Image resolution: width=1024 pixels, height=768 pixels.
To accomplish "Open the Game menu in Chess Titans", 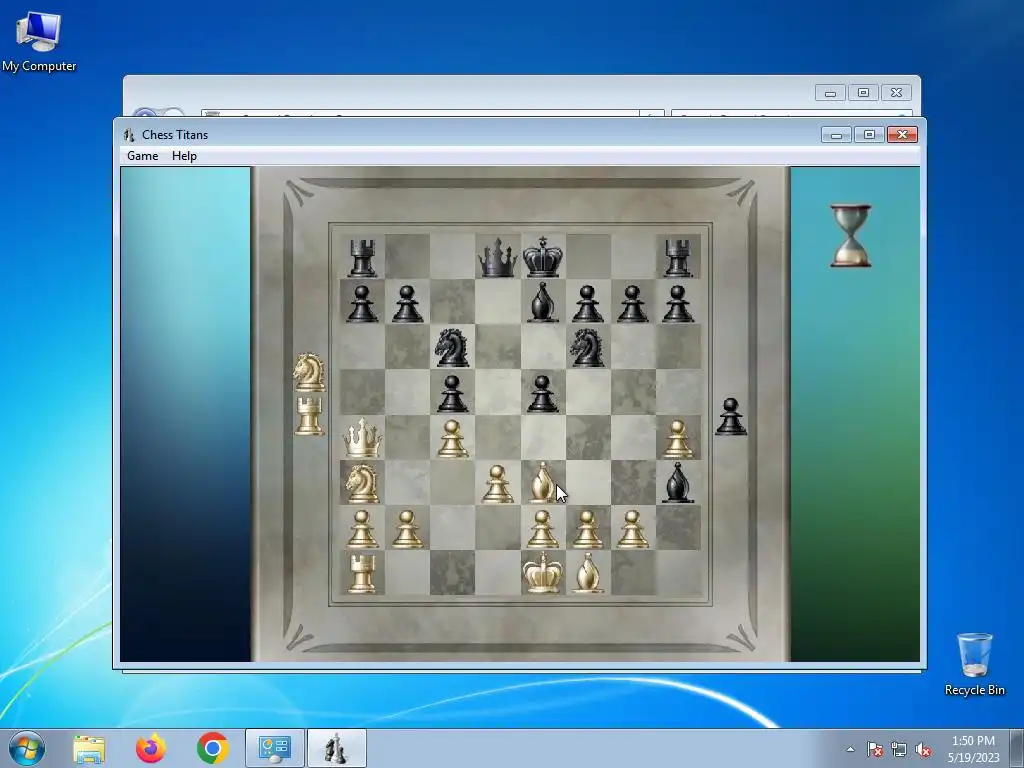I will pos(142,156).
